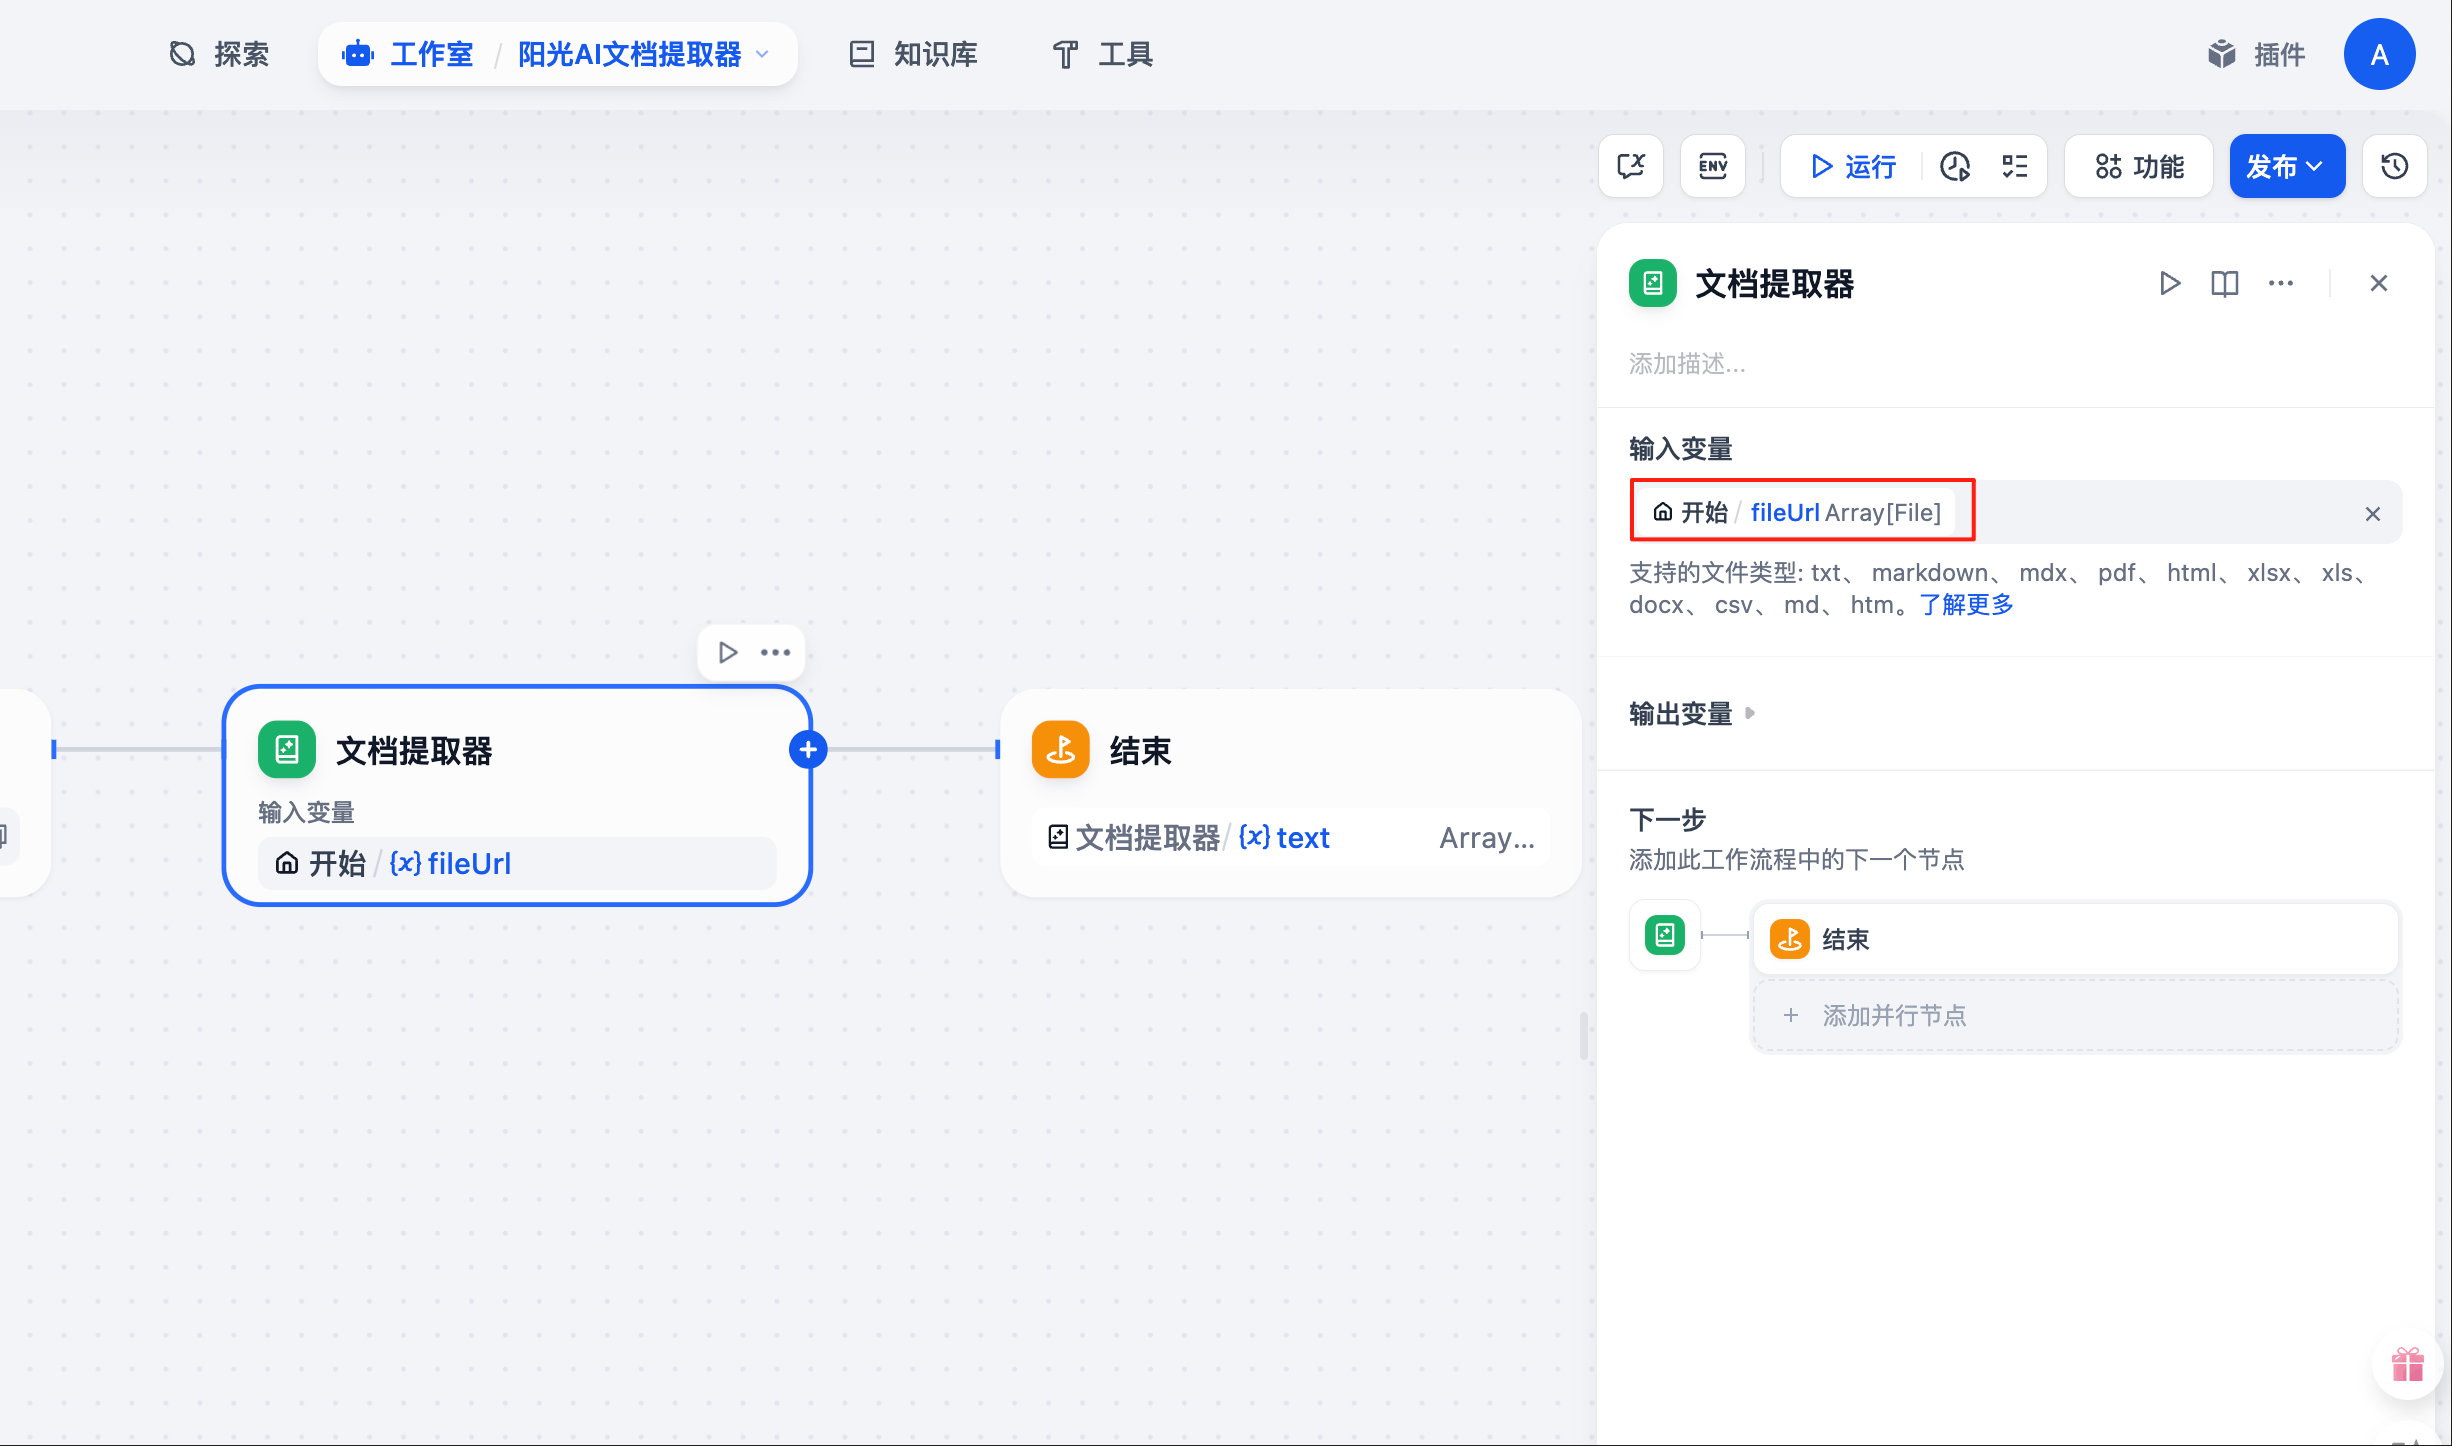The height and width of the screenshot is (1446, 2452).
Task: Expand the 发布 (Publish) dropdown
Action: click(2287, 166)
